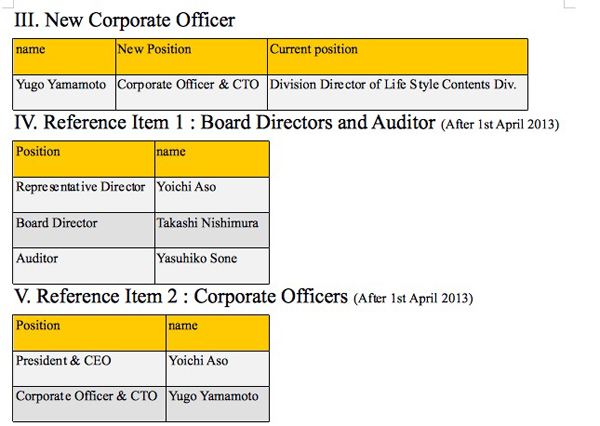The image size is (600, 426).
Task: Click the 'Current position' header cell
Action: pos(398,57)
